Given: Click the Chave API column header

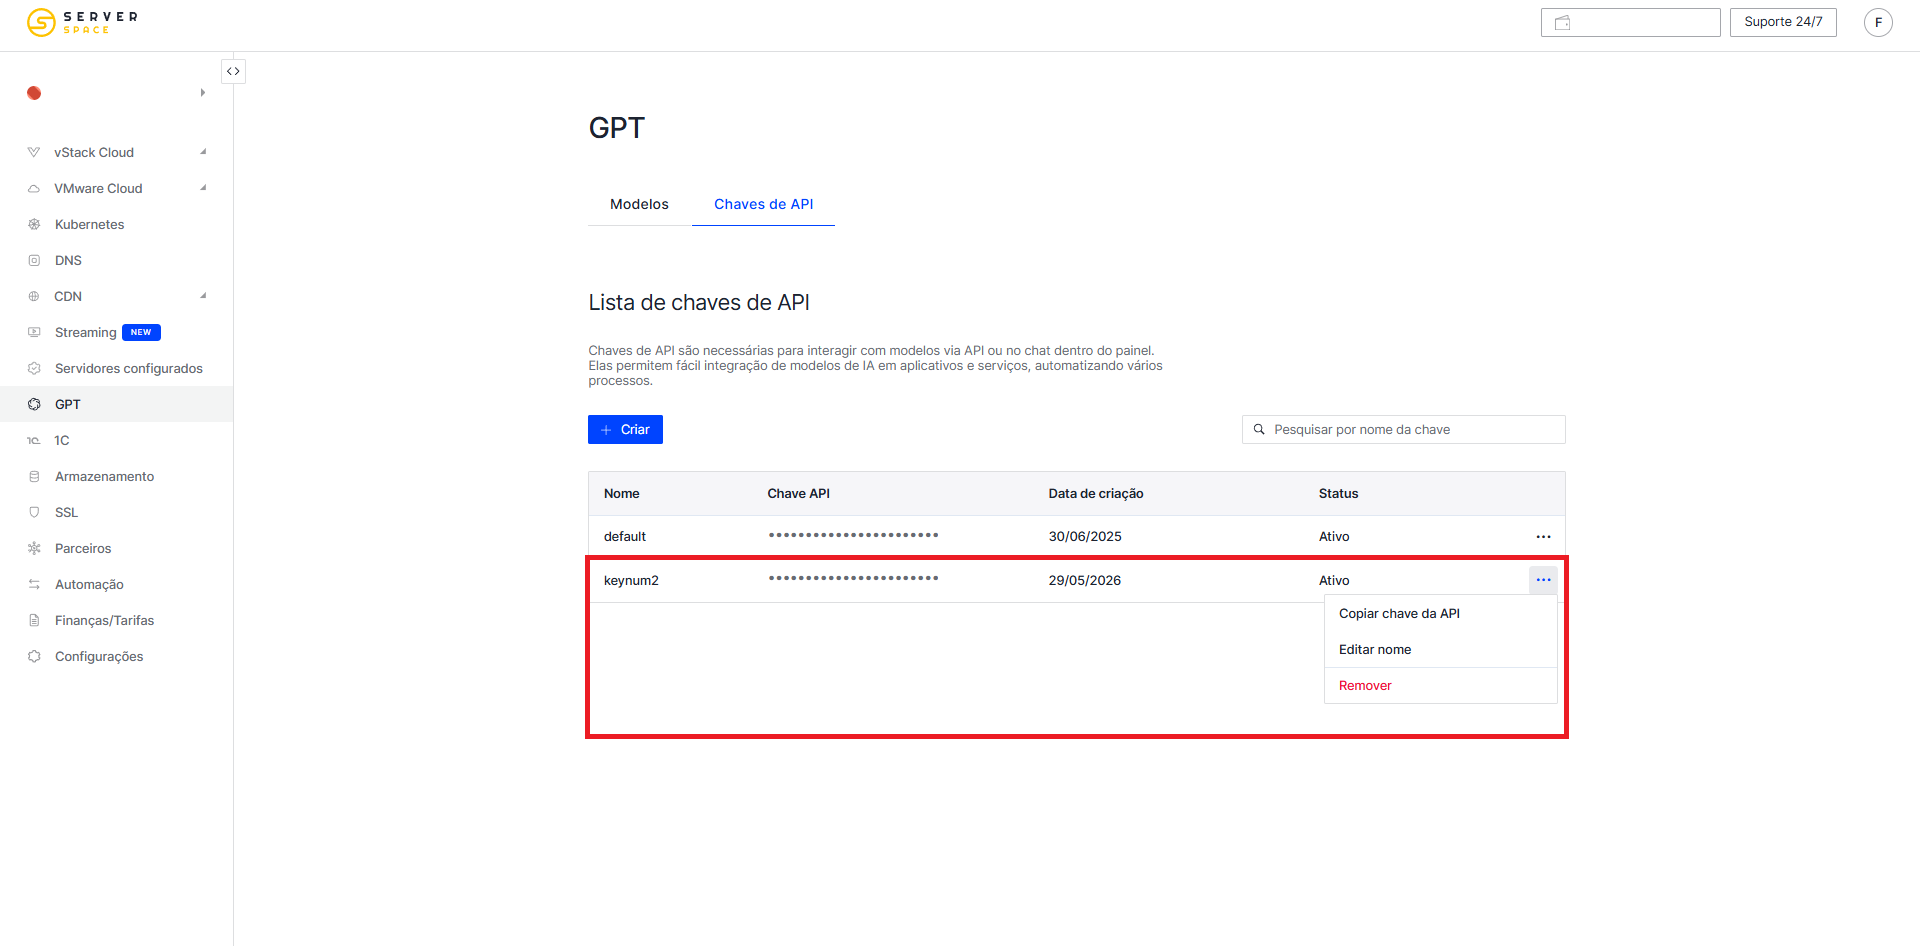Looking at the screenshot, I should coord(798,494).
